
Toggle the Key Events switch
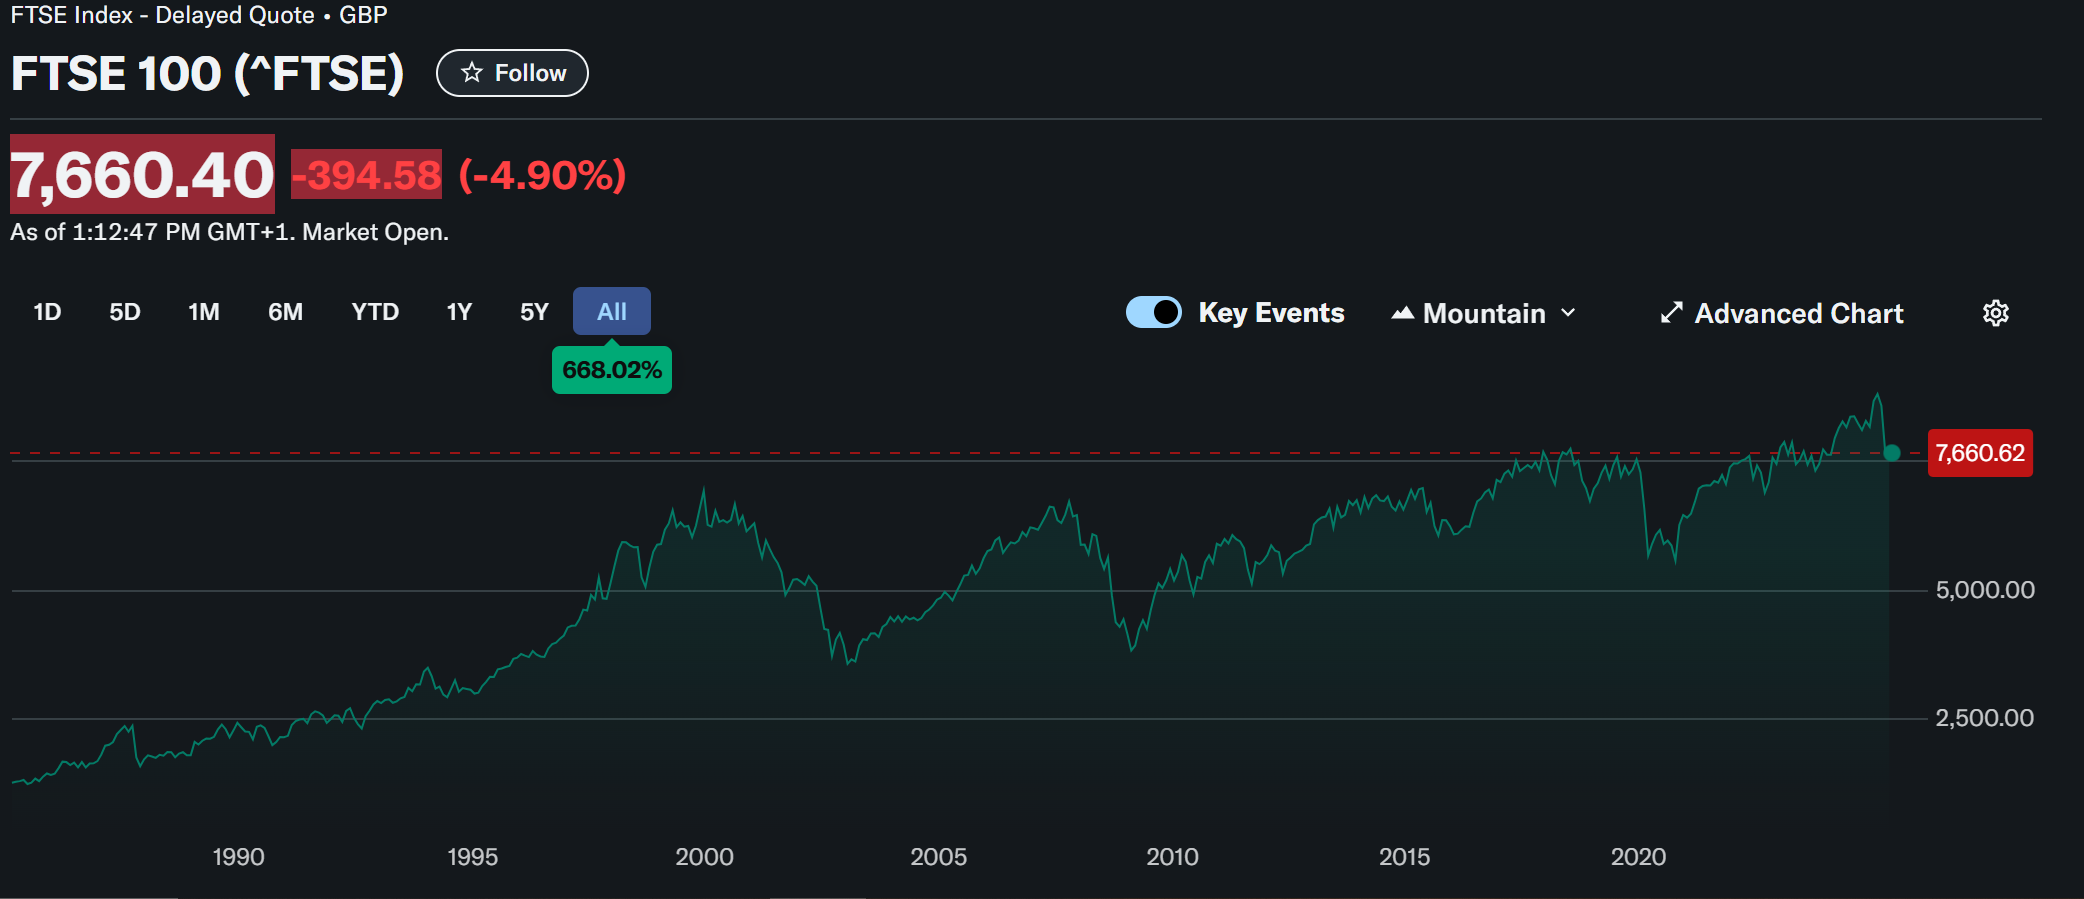coord(1153,313)
